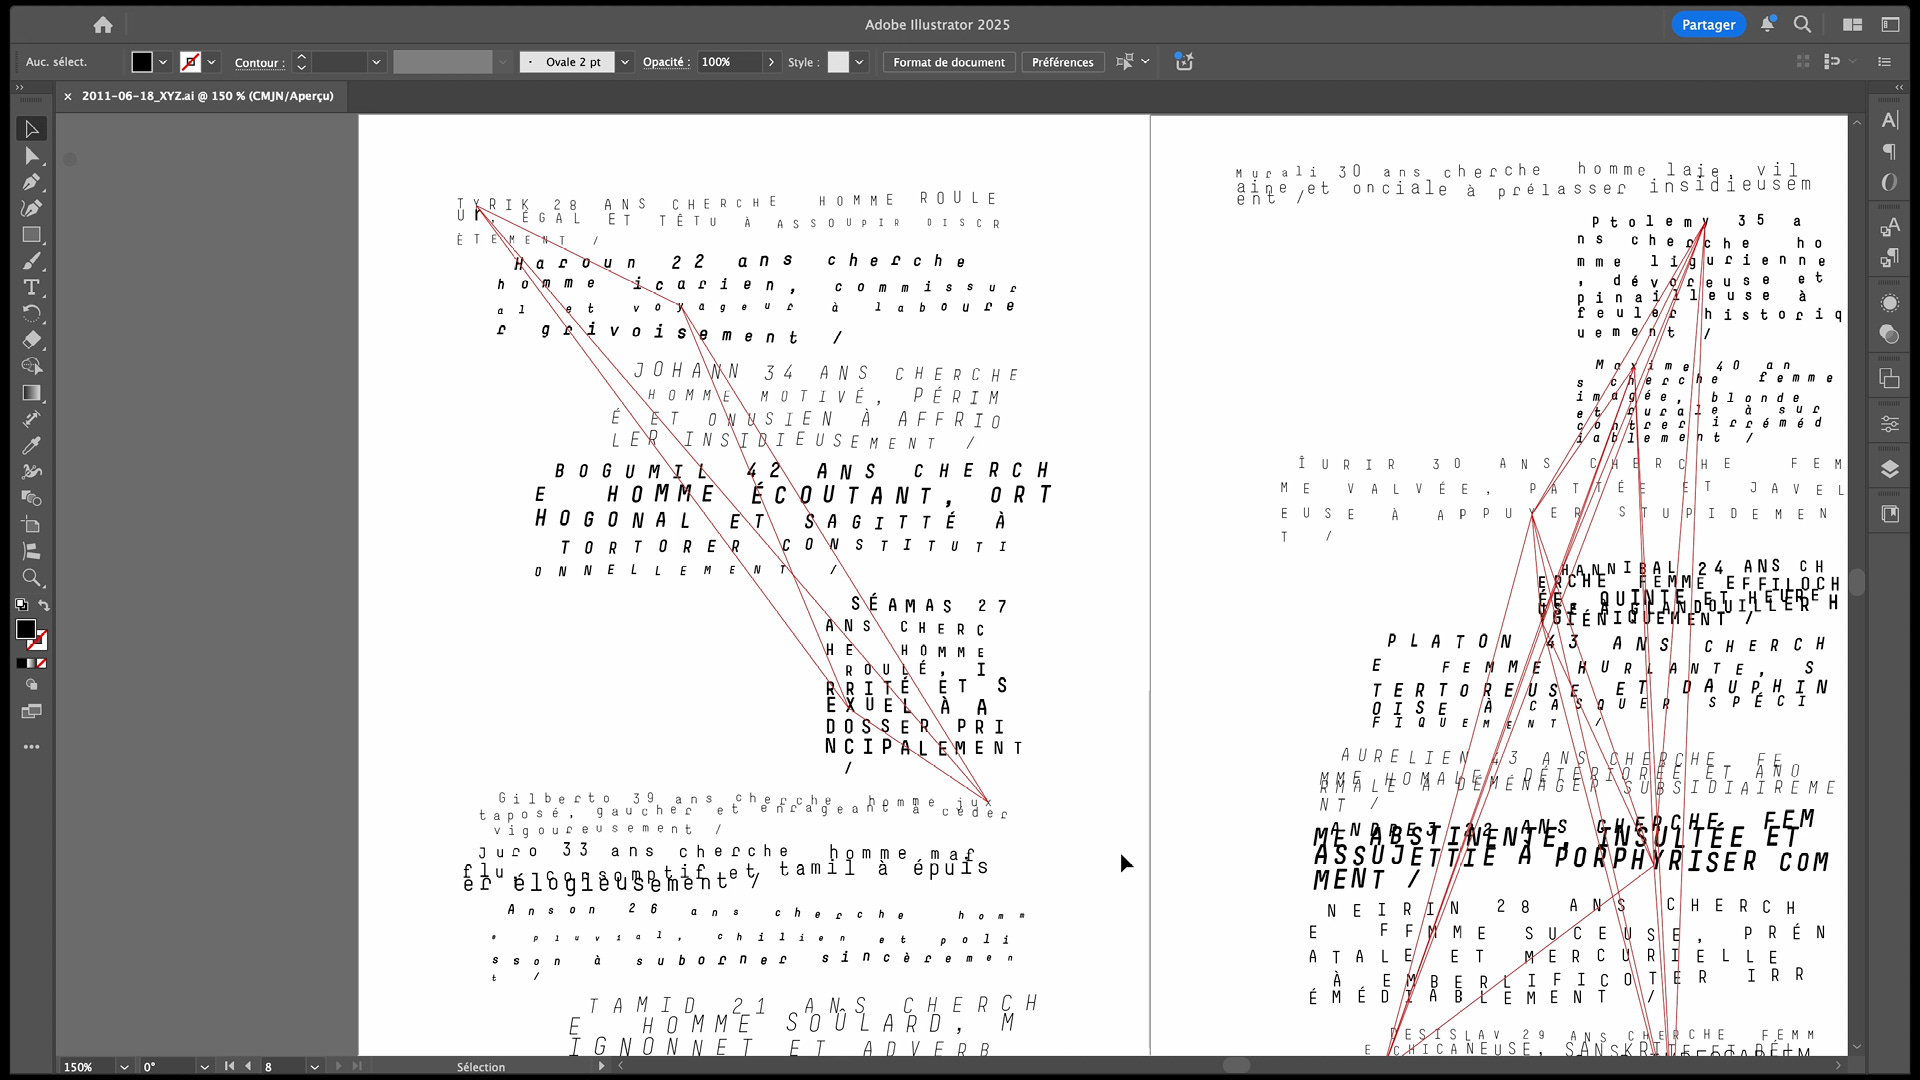This screenshot has width=1920, height=1080.
Task: Pick the Eraser tool
Action: pyautogui.click(x=31, y=340)
